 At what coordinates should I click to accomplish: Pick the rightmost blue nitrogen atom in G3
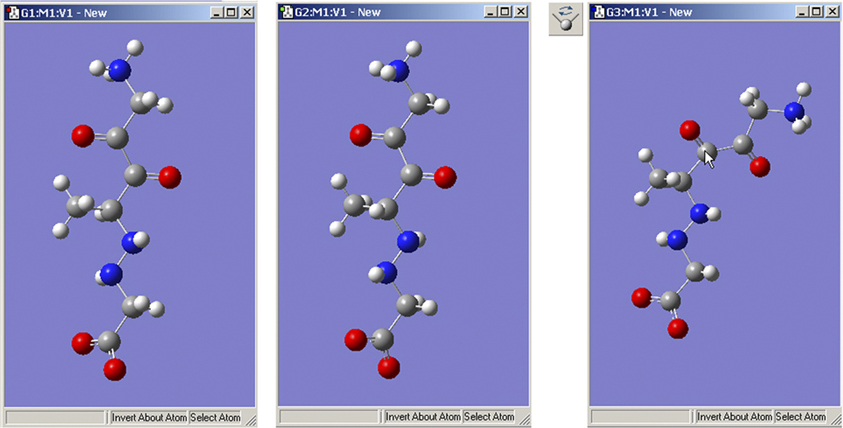tap(794, 112)
